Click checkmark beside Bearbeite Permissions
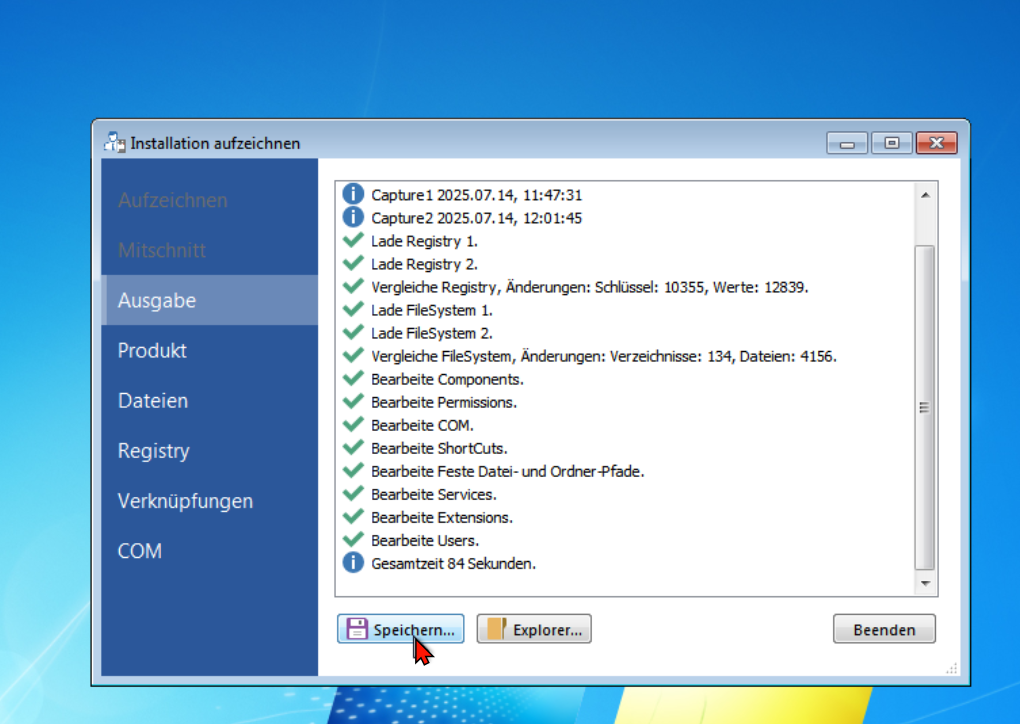The image size is (1020, 724). click(x=353, y=401)
